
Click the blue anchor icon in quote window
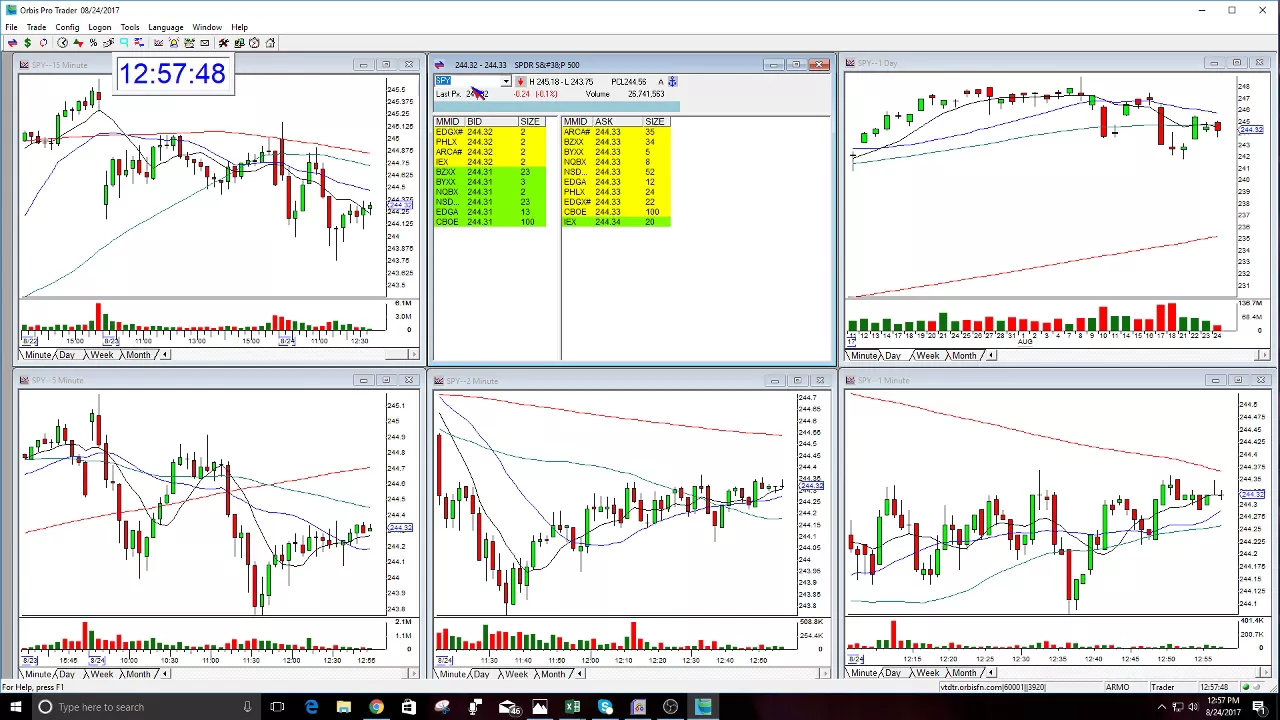[673, 82]
